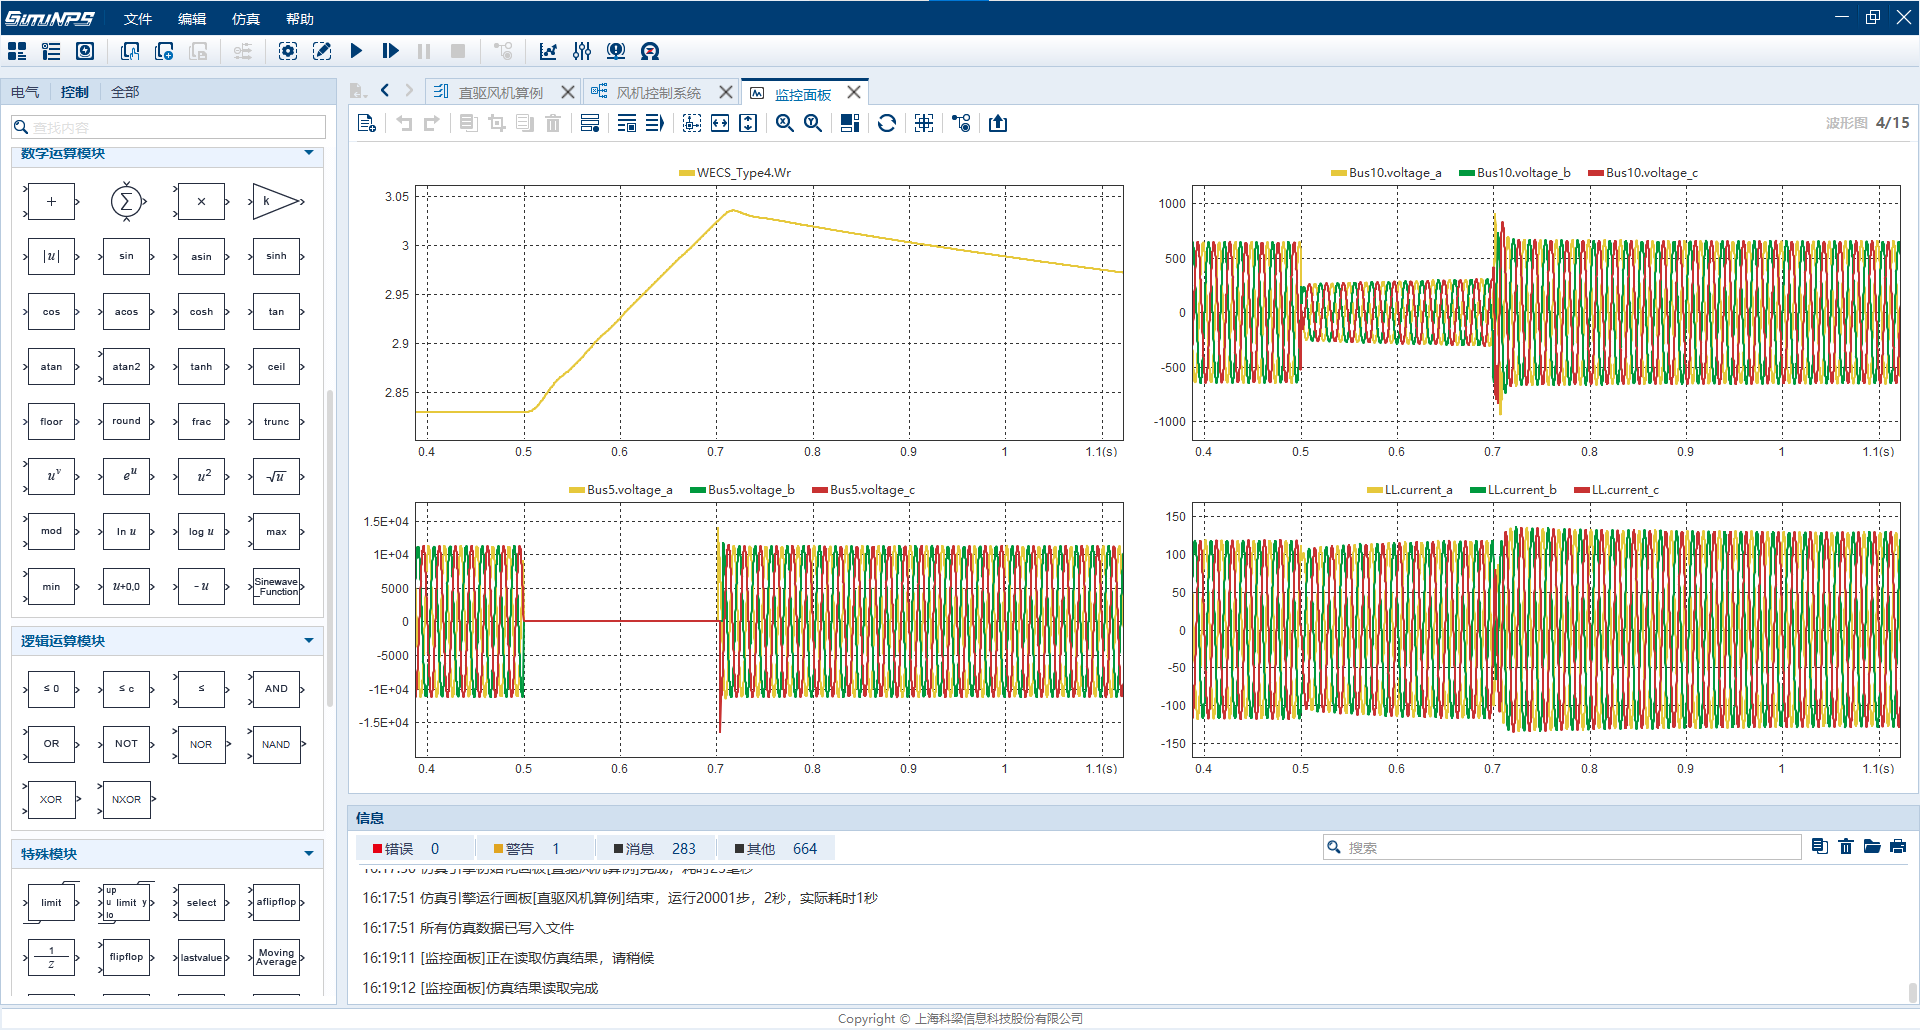Open the 文件 menu

tap(138, 19)
